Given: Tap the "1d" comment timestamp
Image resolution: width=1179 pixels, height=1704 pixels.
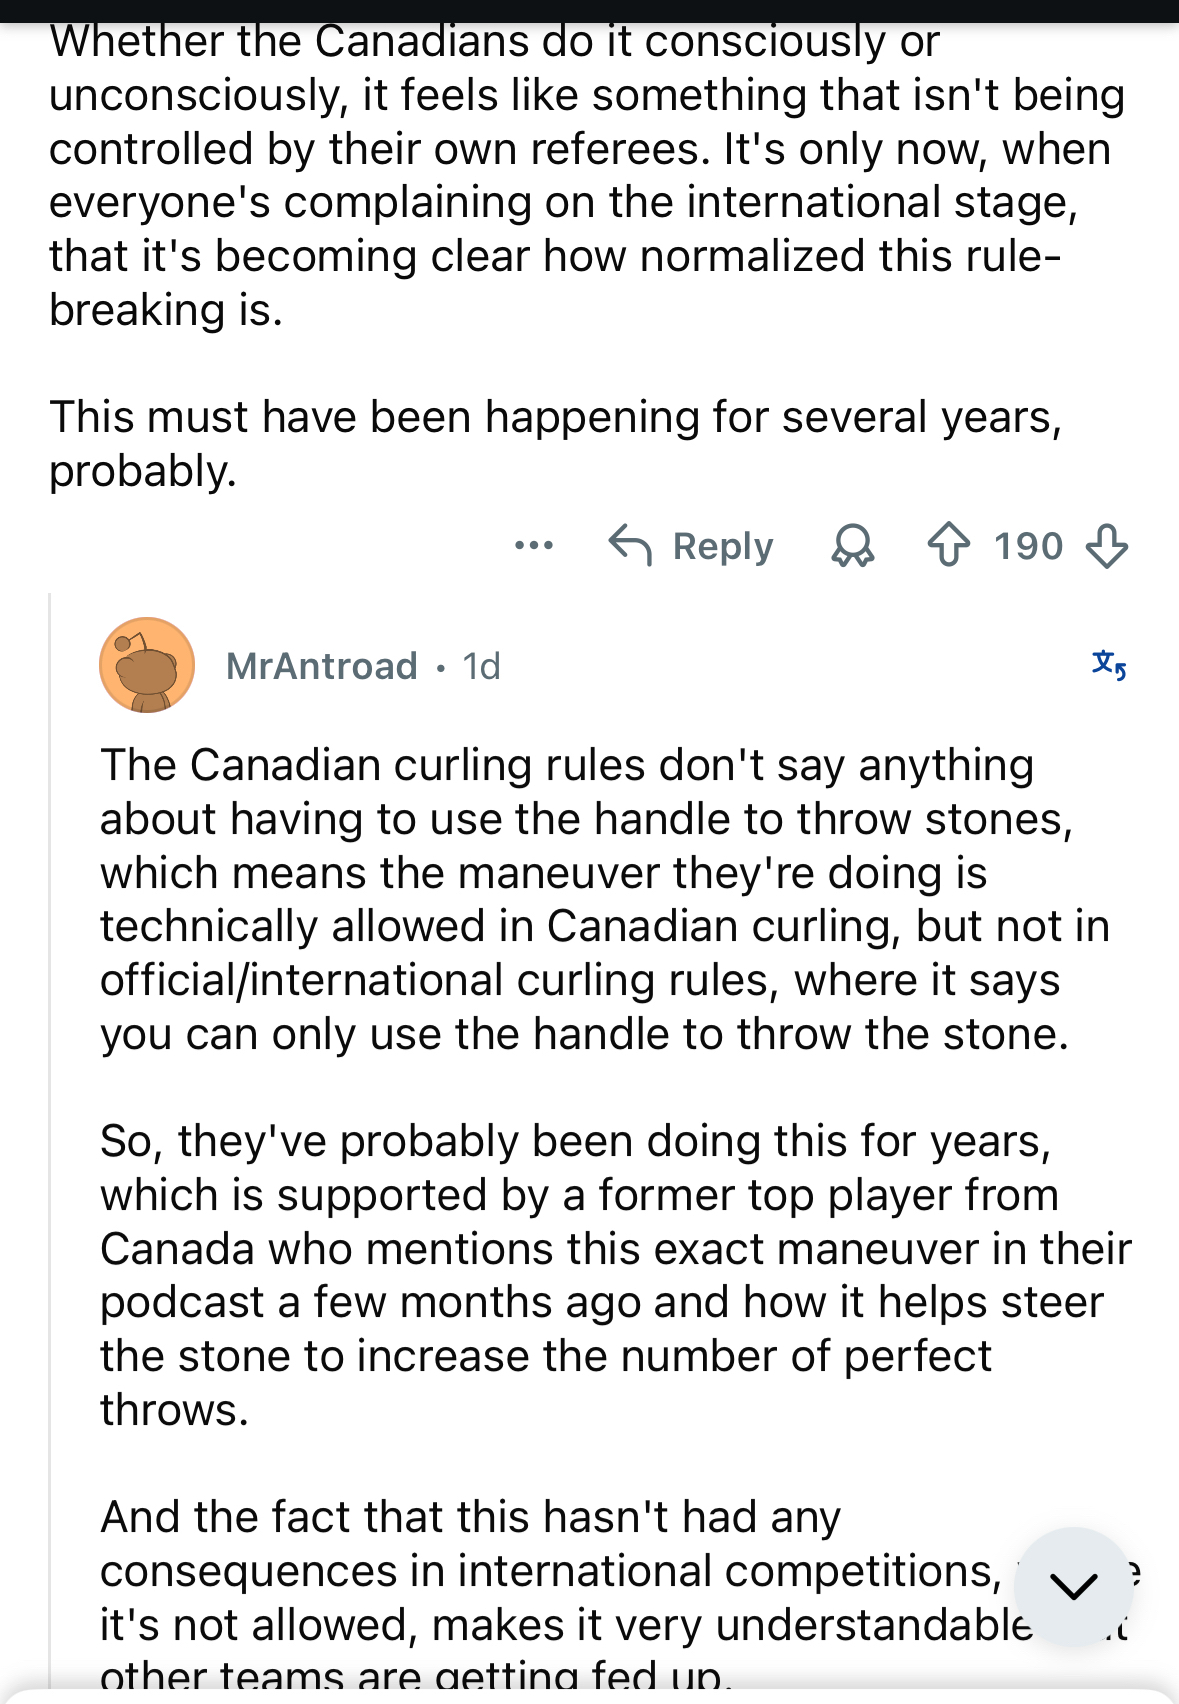Looking at the screenshot, I should pyautogui.click(x=481, y=666).
